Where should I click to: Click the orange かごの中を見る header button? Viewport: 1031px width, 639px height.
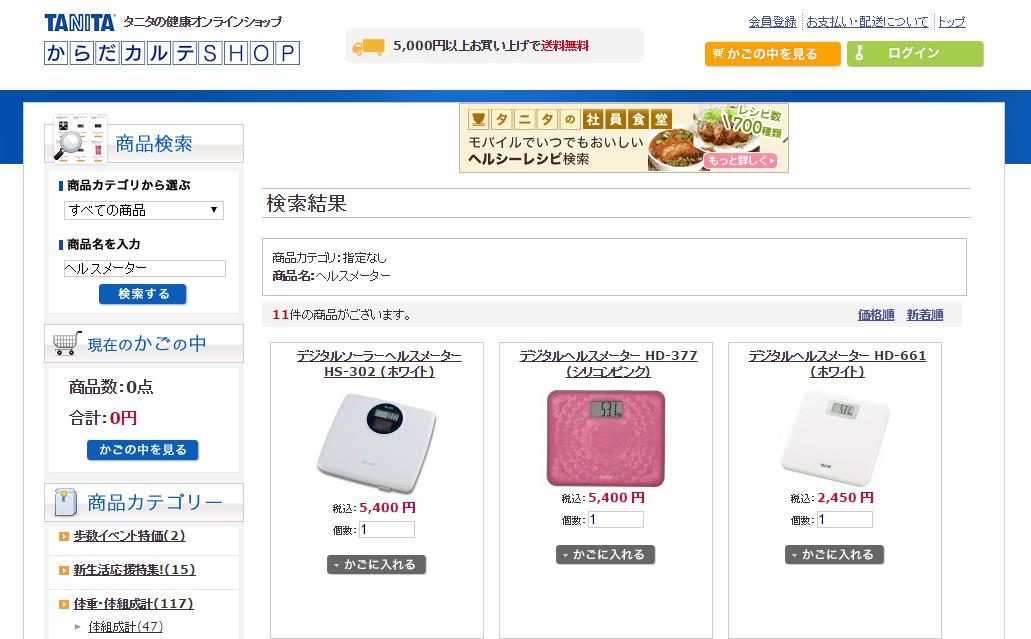773,54
